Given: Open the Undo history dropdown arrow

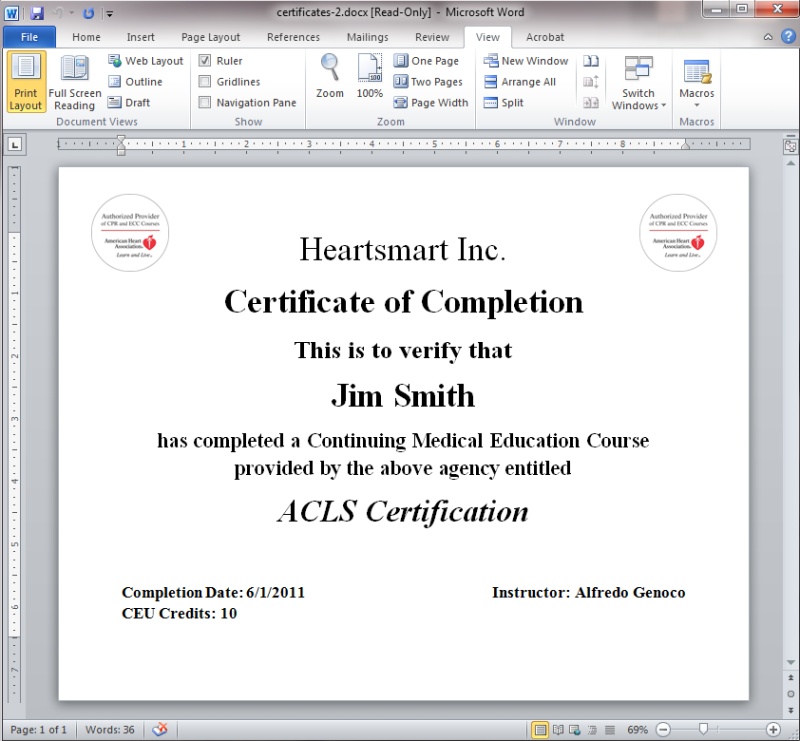Looking at the screenshot, I should [x=72, y=13].
